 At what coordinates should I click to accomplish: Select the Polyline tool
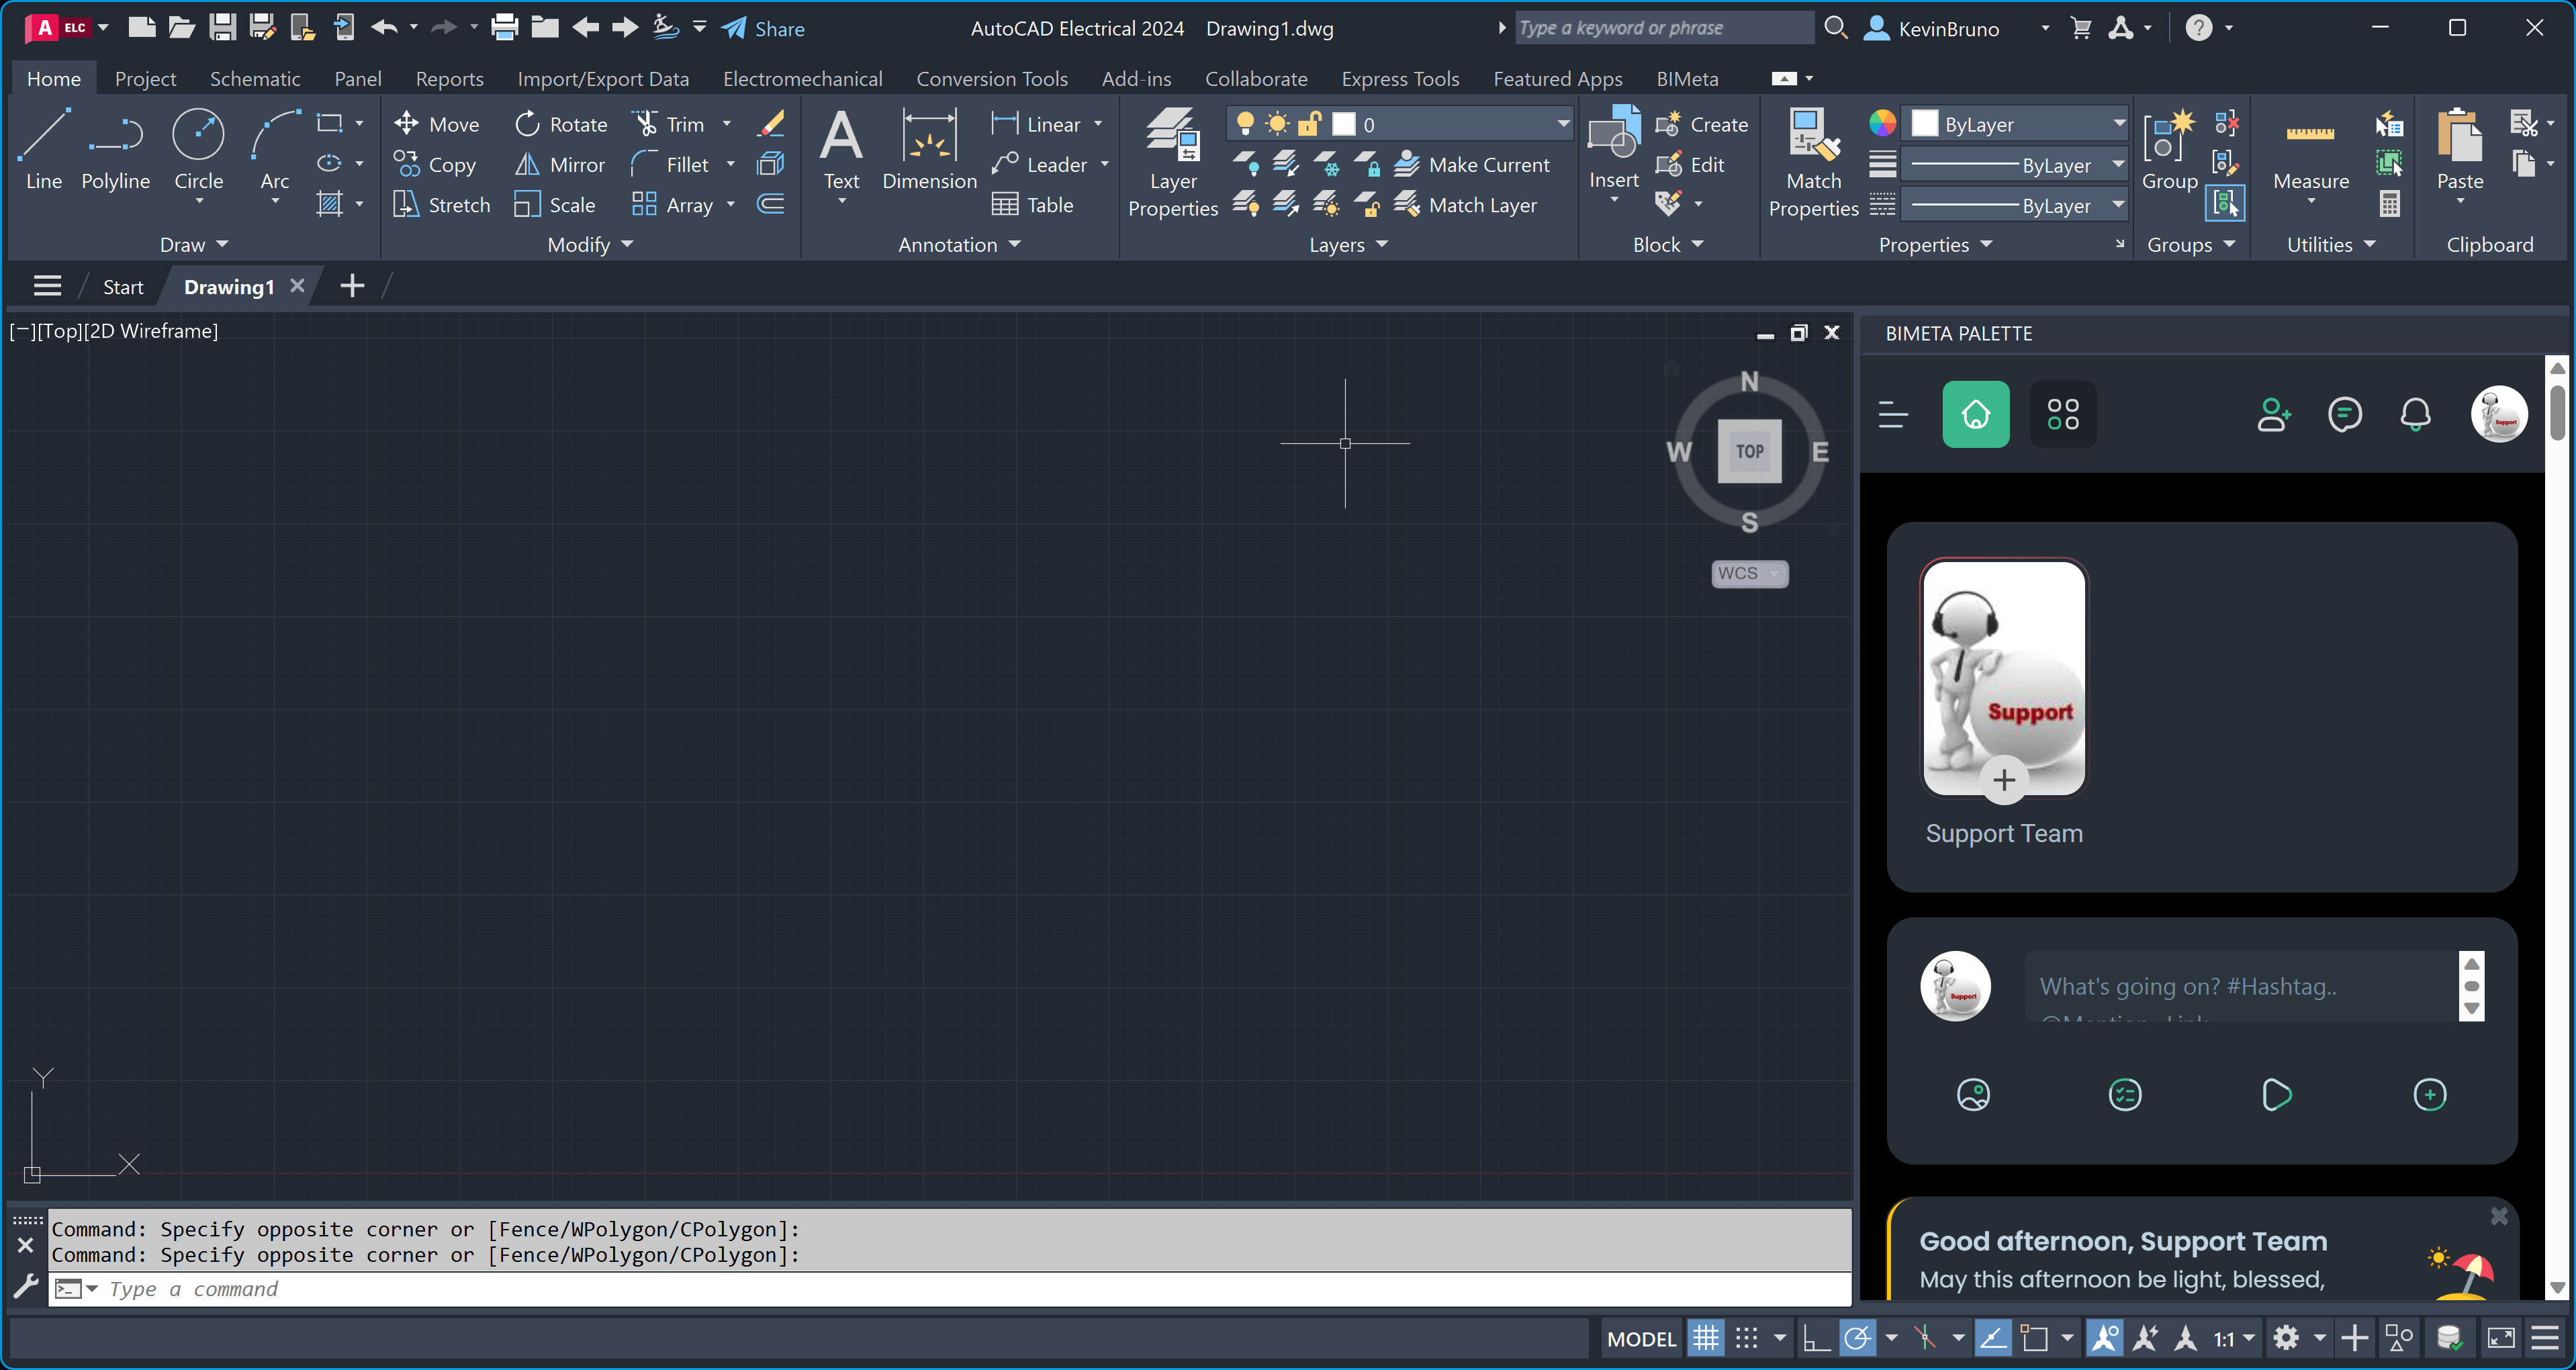(x=116, y=150)
